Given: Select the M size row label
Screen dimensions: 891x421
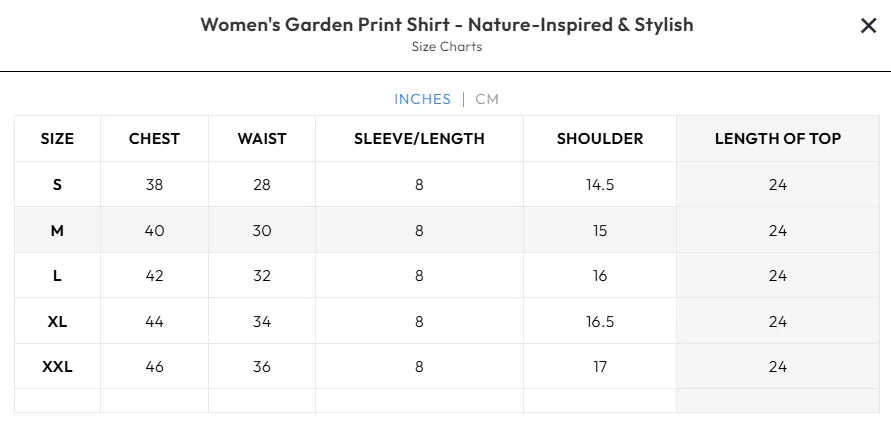Looking at the screenshot, I should coord(57,231).
